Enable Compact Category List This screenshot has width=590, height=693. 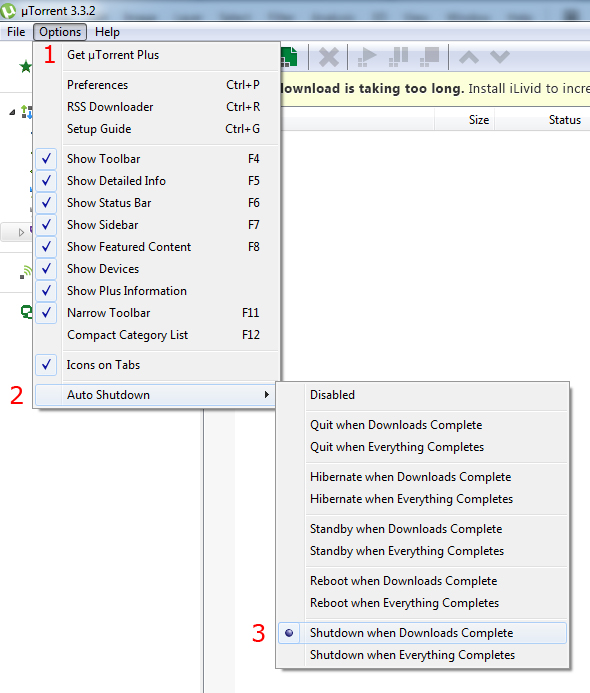tap(157, 335)
